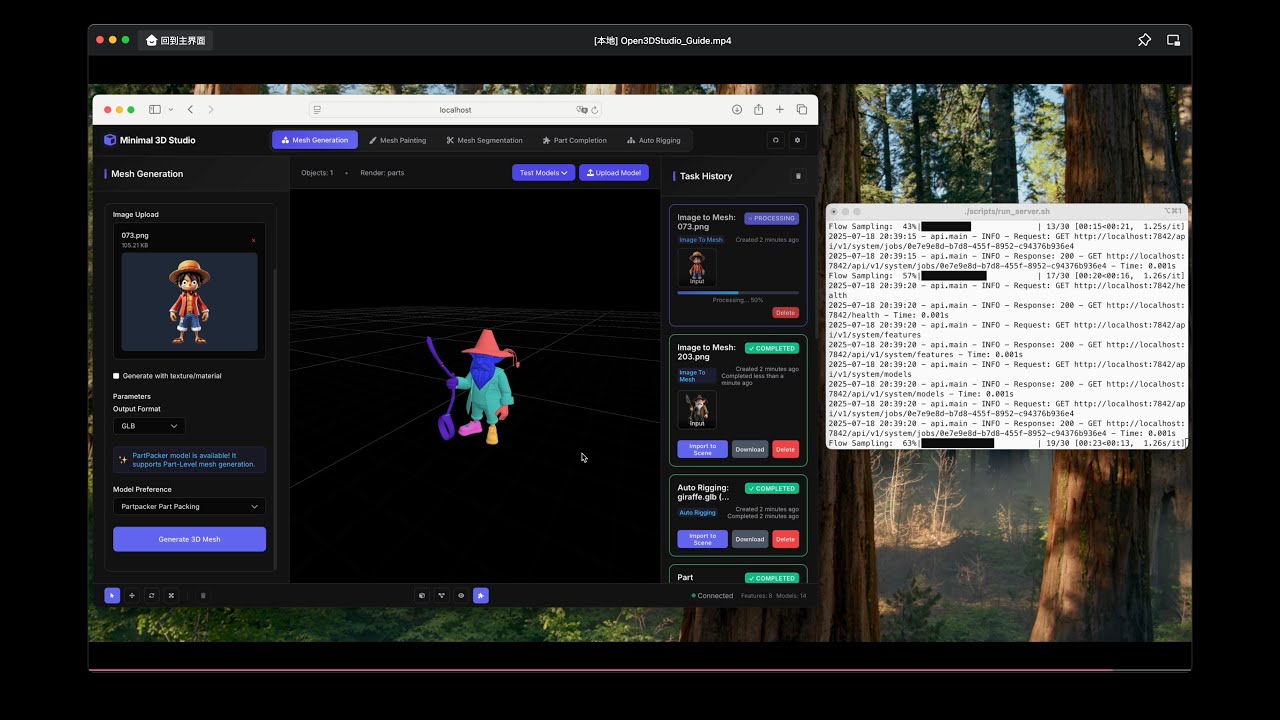1280x720 pixels.
Task: Open the GitHub icon in app header
Action: point(776,140)
